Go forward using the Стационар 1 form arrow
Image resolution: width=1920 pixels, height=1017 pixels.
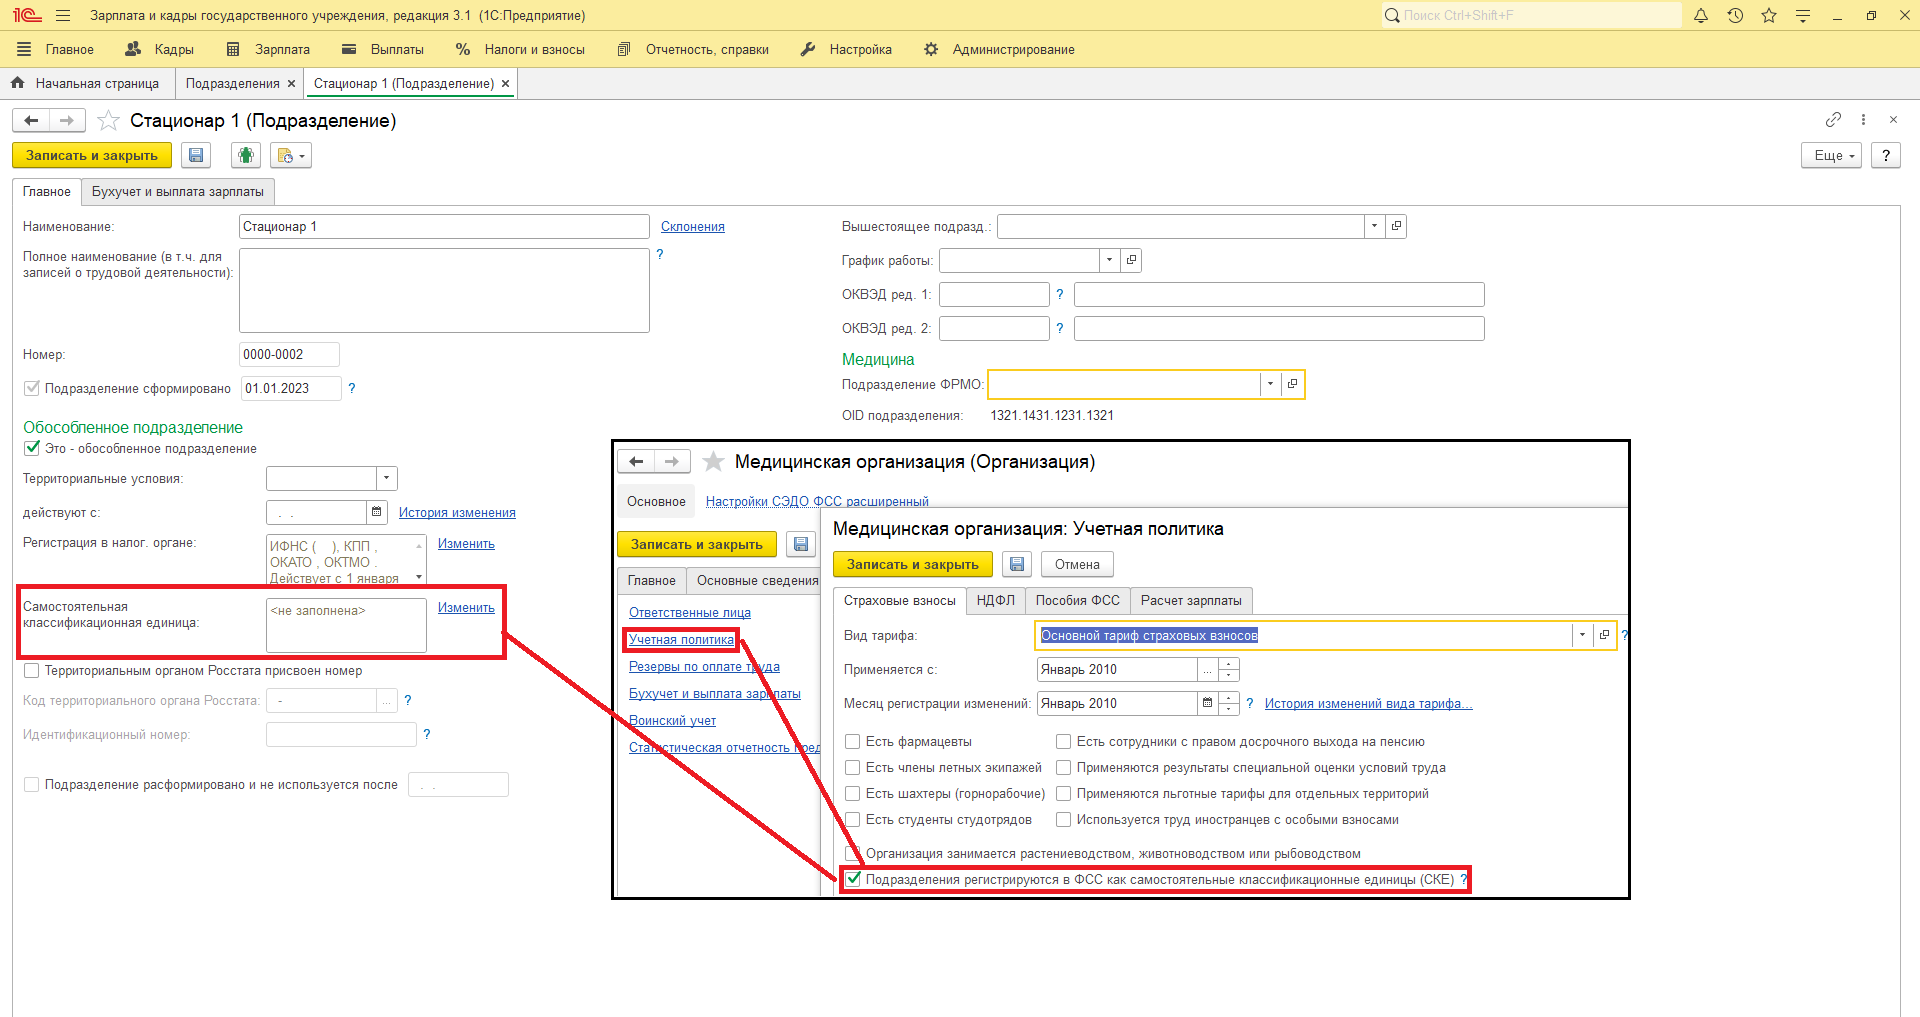point(67,121)
